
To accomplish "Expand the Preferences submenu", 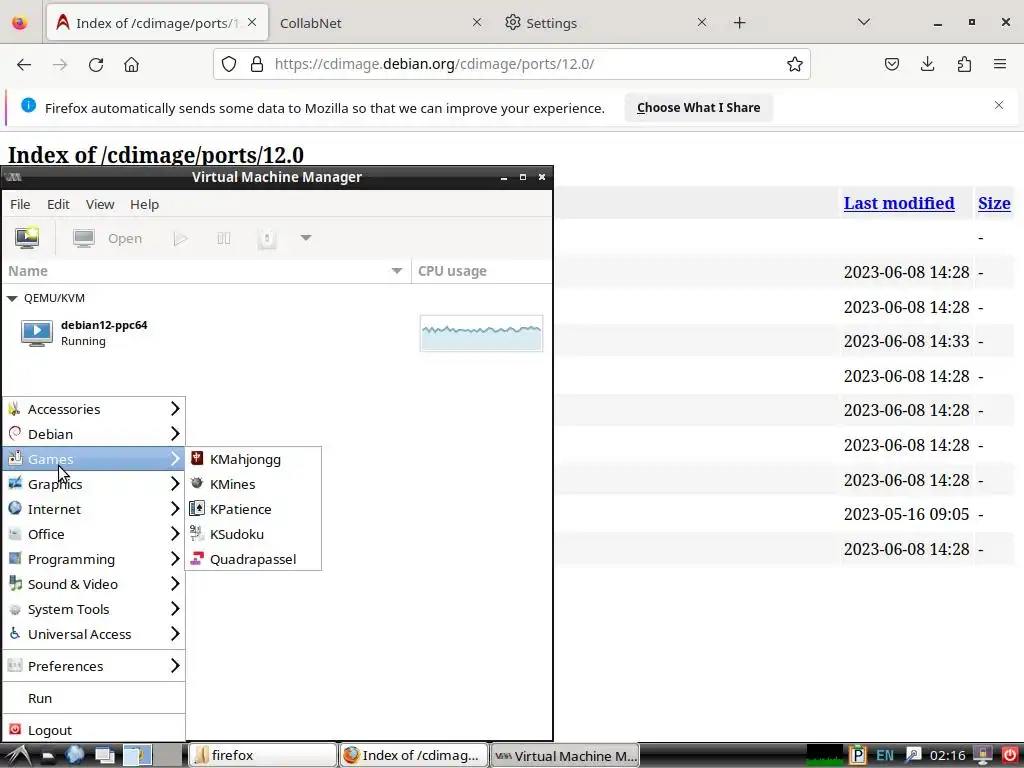I will [x=94, y=666].
